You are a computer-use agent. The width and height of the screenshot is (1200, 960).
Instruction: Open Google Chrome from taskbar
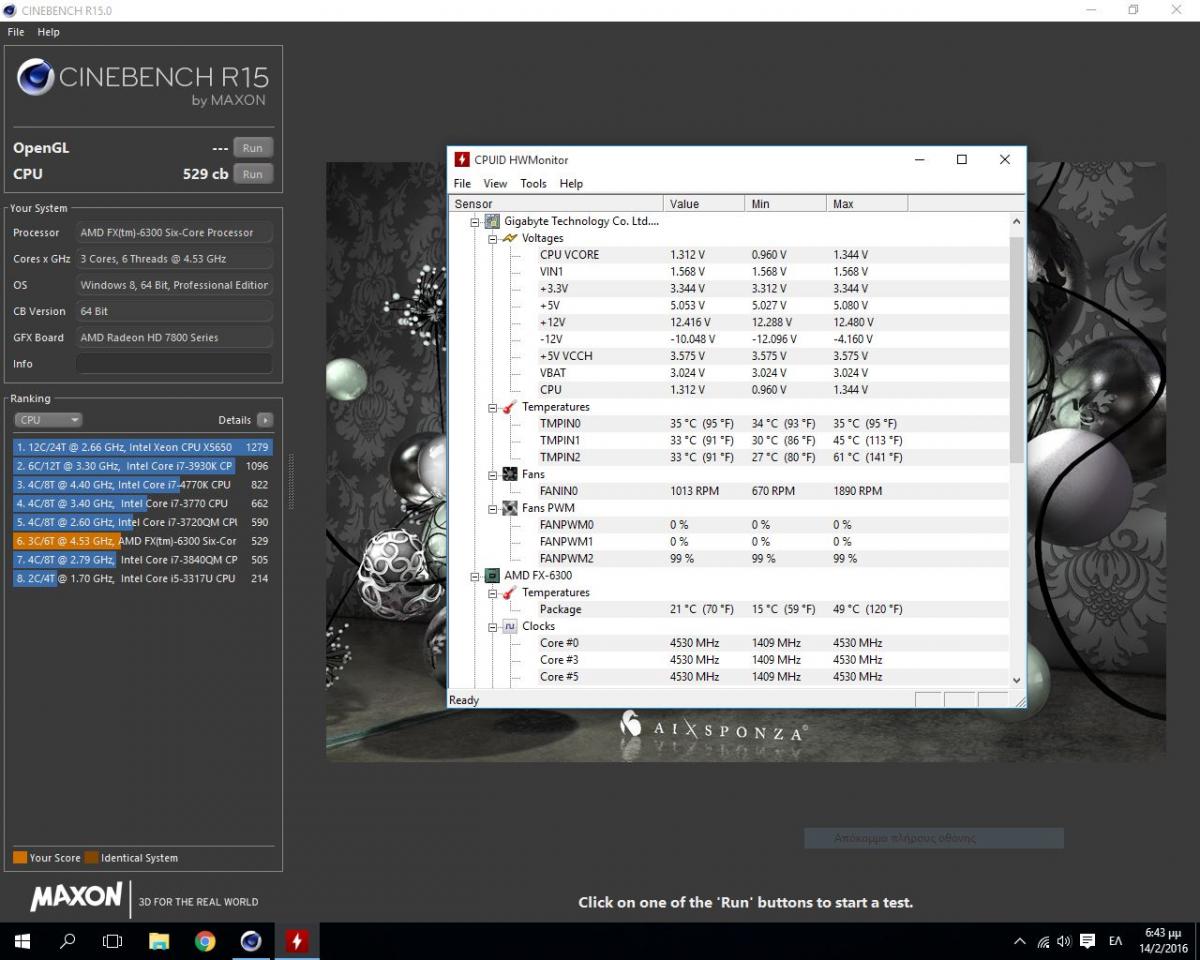(x=205, y=941)
